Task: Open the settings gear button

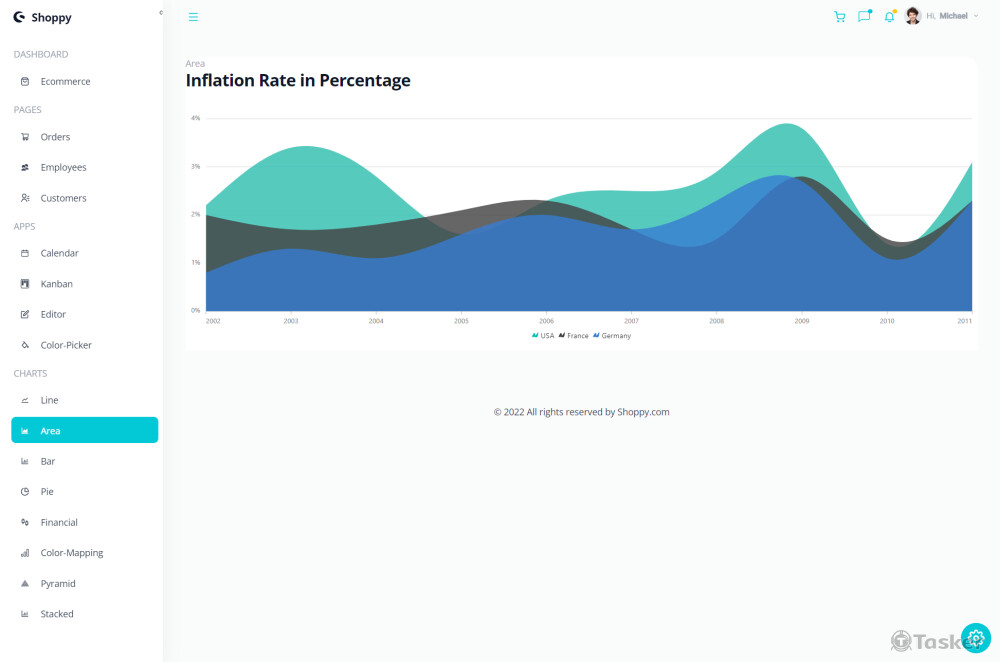Action: pyautogui.click(x=976, y=638)
